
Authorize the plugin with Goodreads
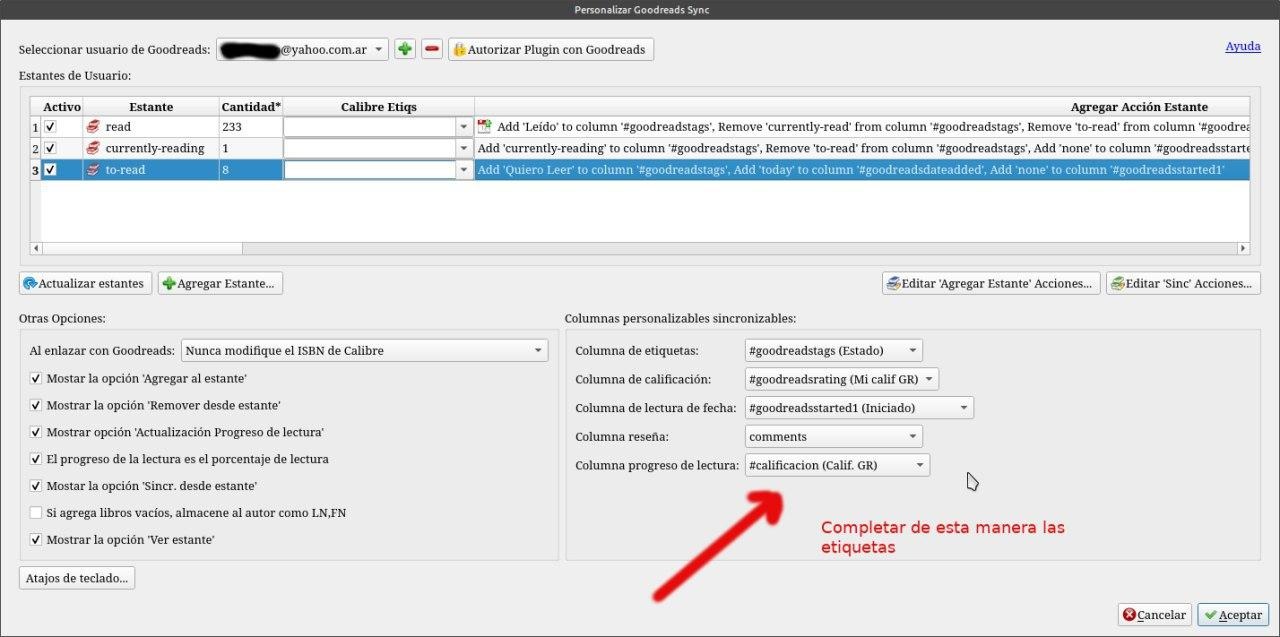tap(551, 49)
